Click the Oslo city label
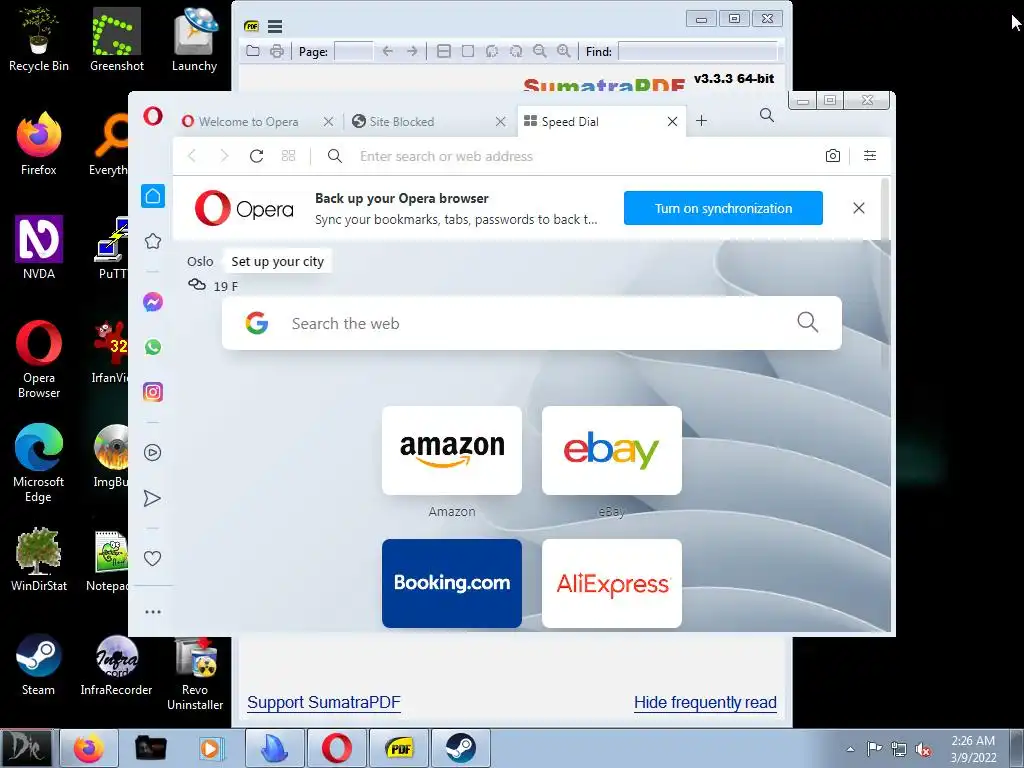 [x=200, y=261]
